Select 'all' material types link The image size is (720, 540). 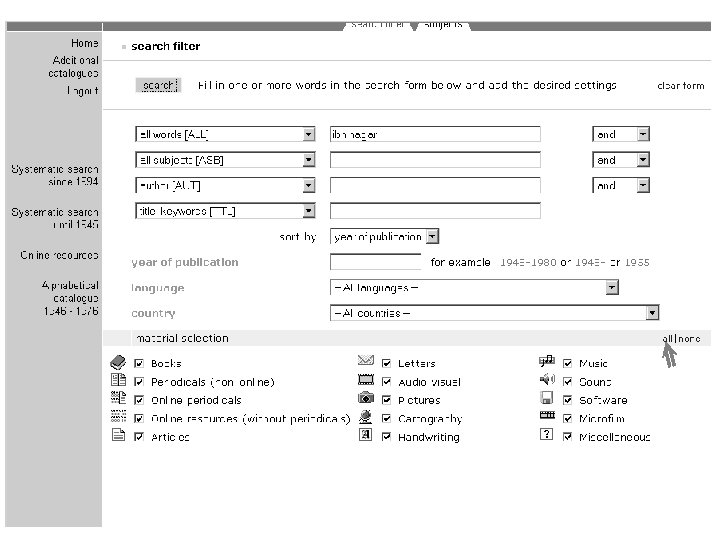(x=667, y=339)
